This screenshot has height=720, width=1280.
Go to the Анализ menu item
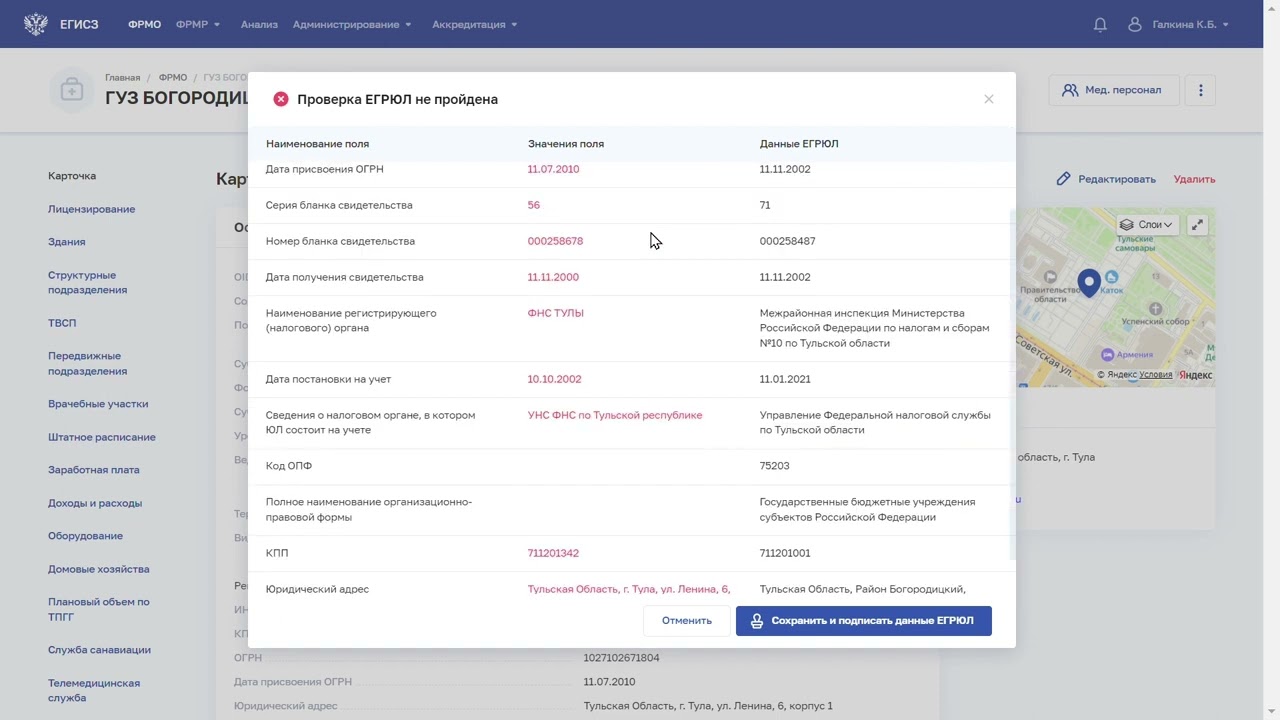(x=259, y=24)
